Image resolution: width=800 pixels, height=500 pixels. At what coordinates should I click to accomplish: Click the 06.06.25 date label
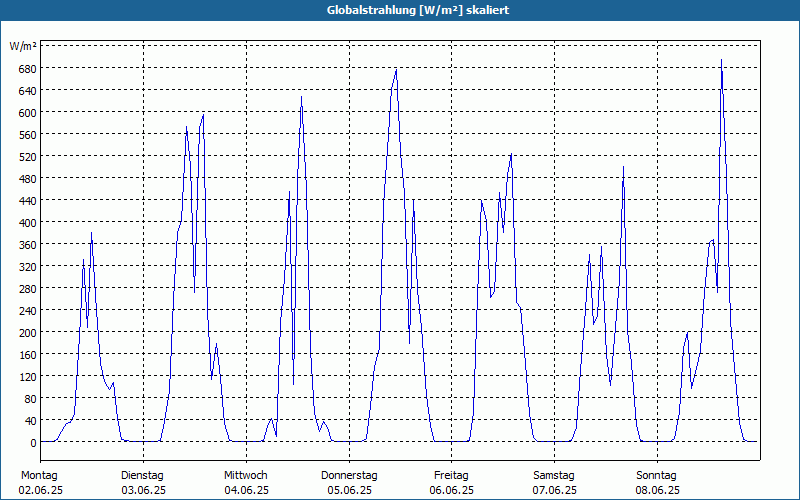coord(452,491)
